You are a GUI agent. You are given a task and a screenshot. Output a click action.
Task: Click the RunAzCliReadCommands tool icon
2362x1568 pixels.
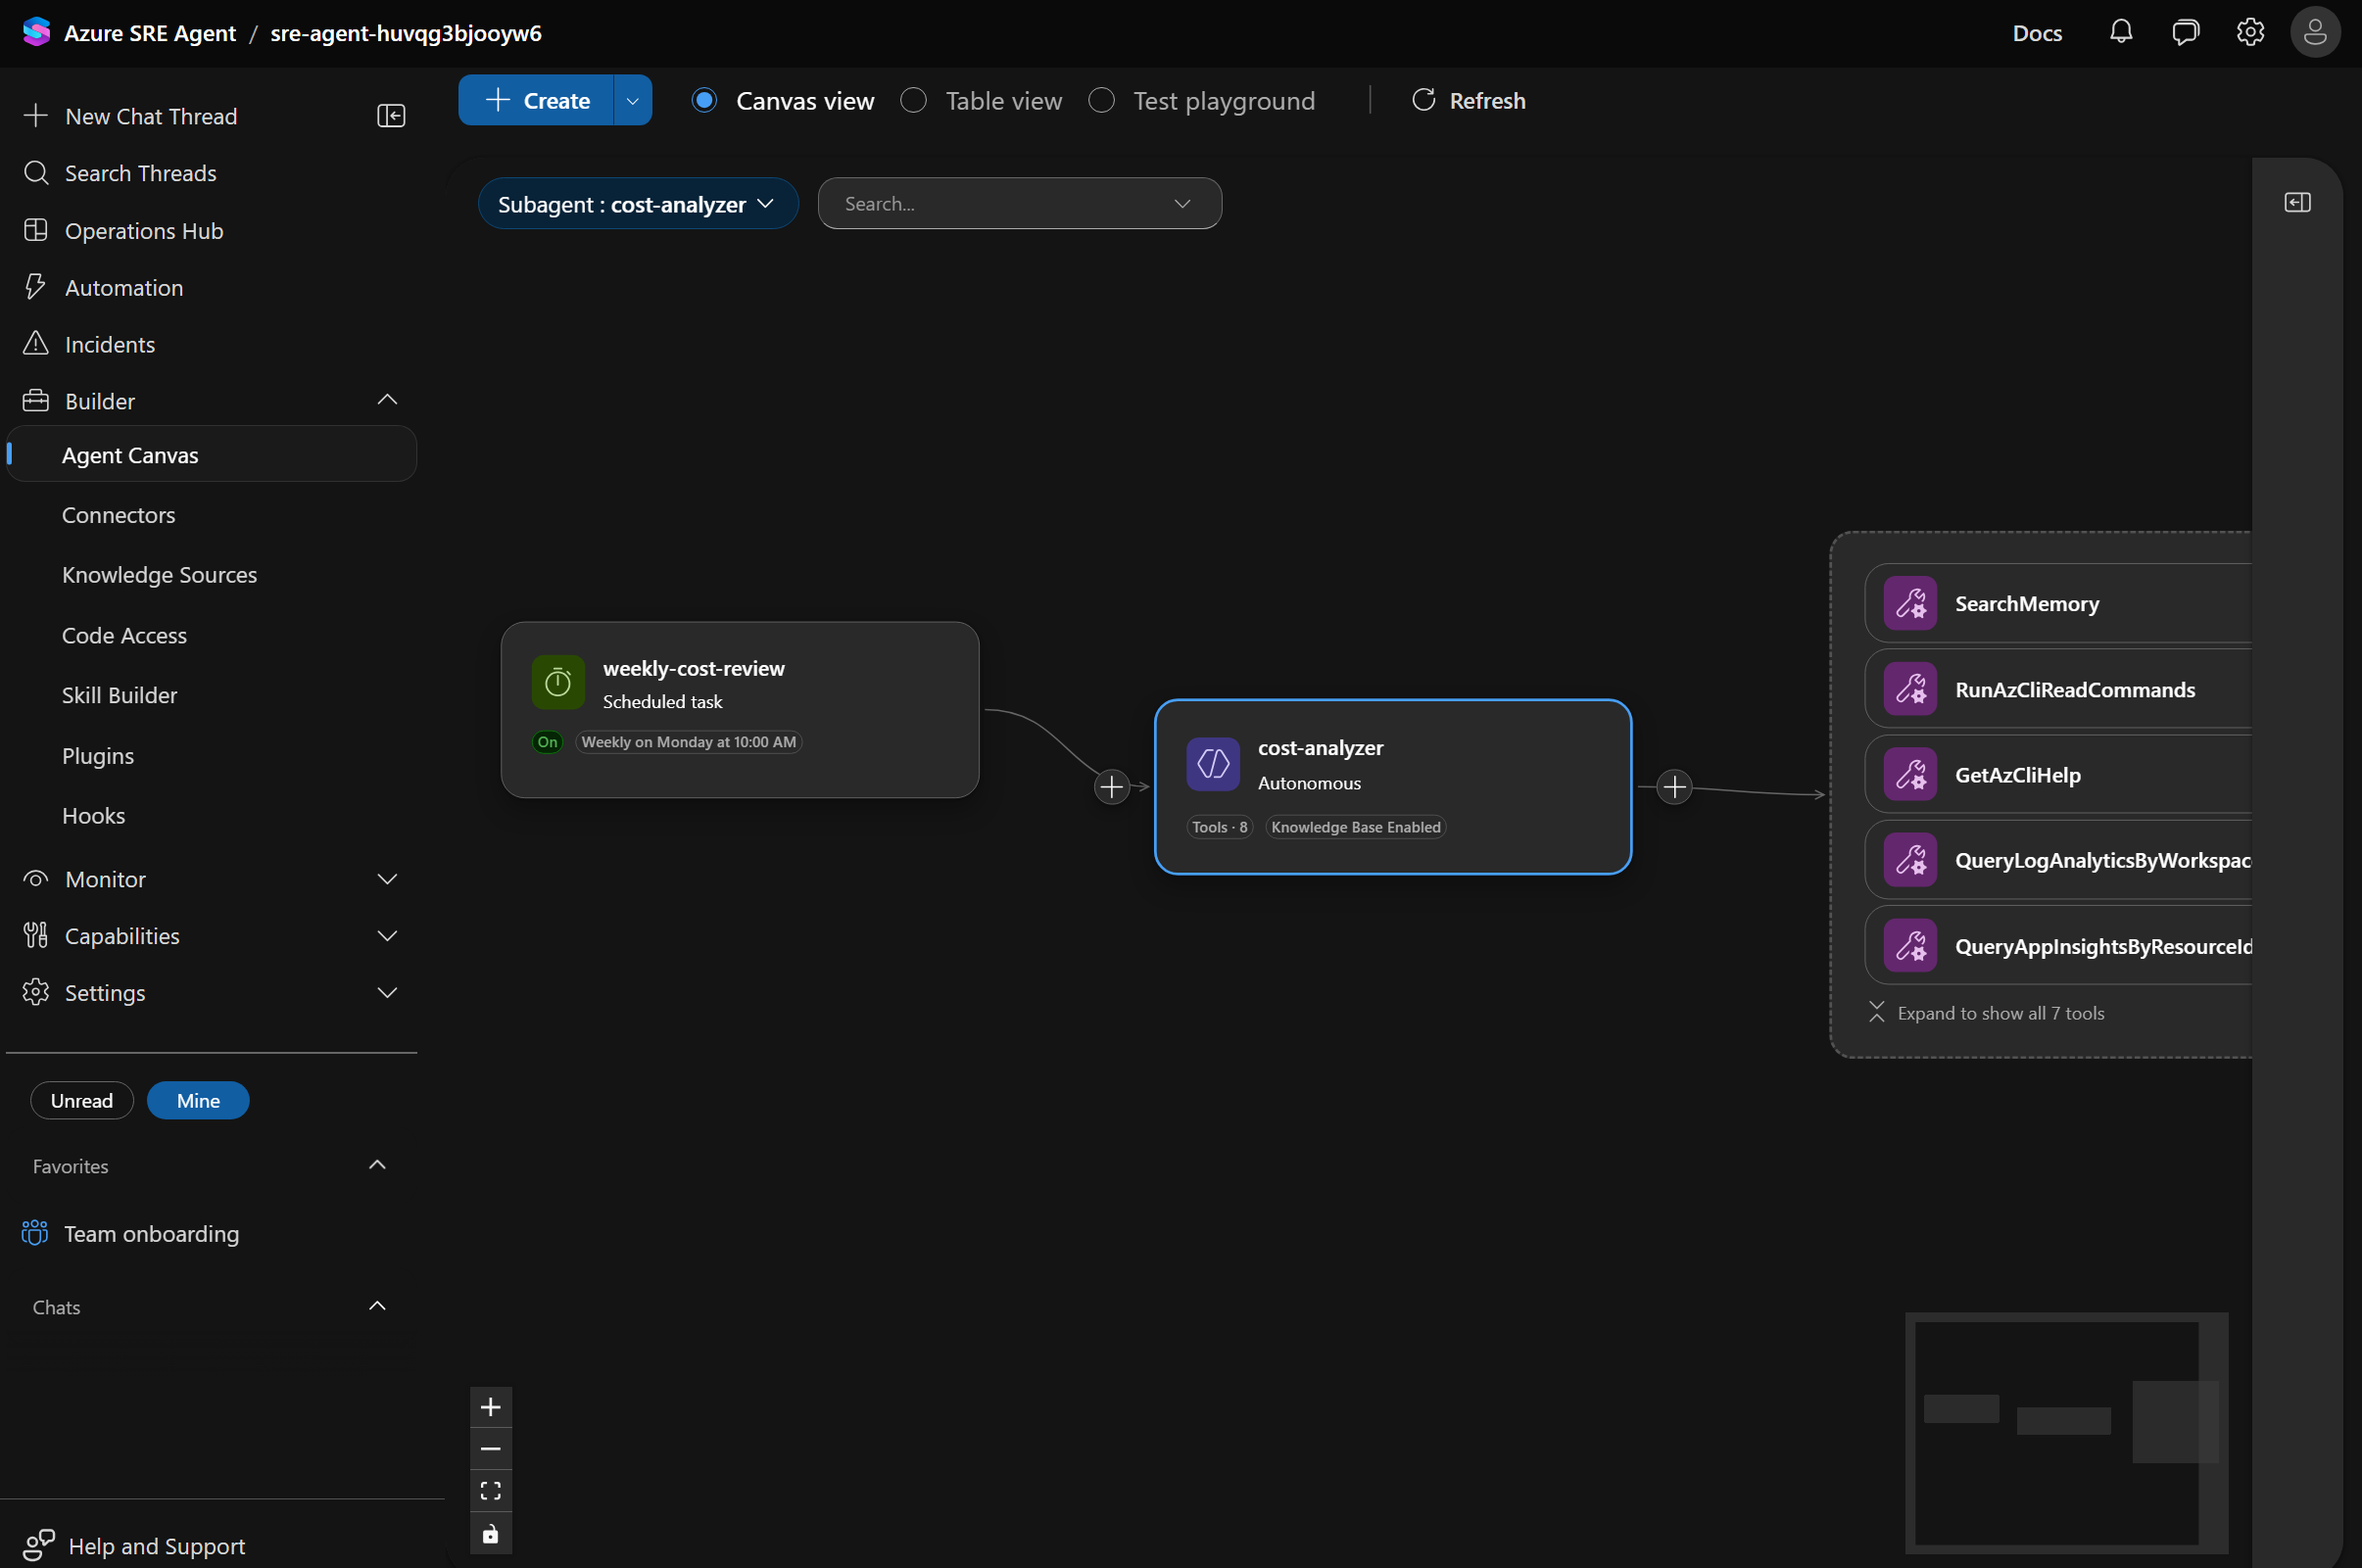(1911, 690)
